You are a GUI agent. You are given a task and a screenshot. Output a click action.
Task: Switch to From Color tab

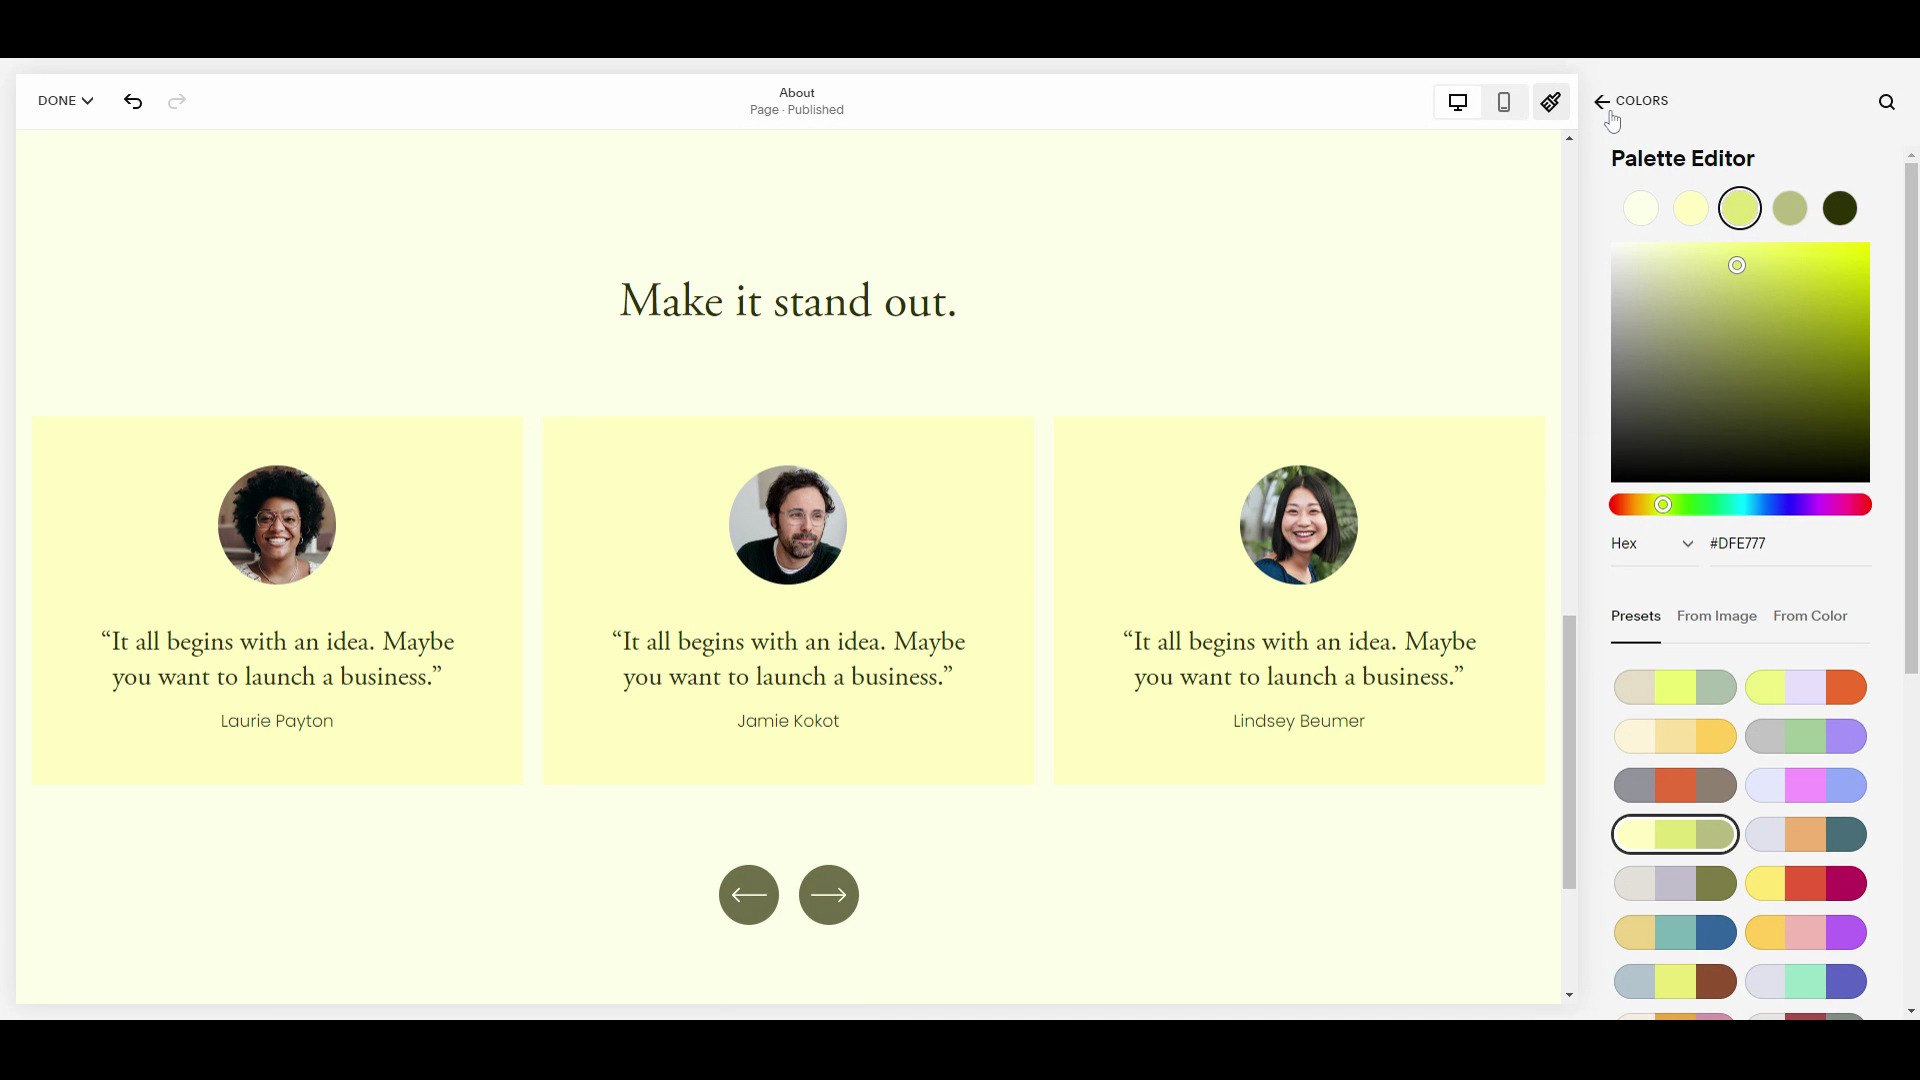click(x=1810, y=616)
